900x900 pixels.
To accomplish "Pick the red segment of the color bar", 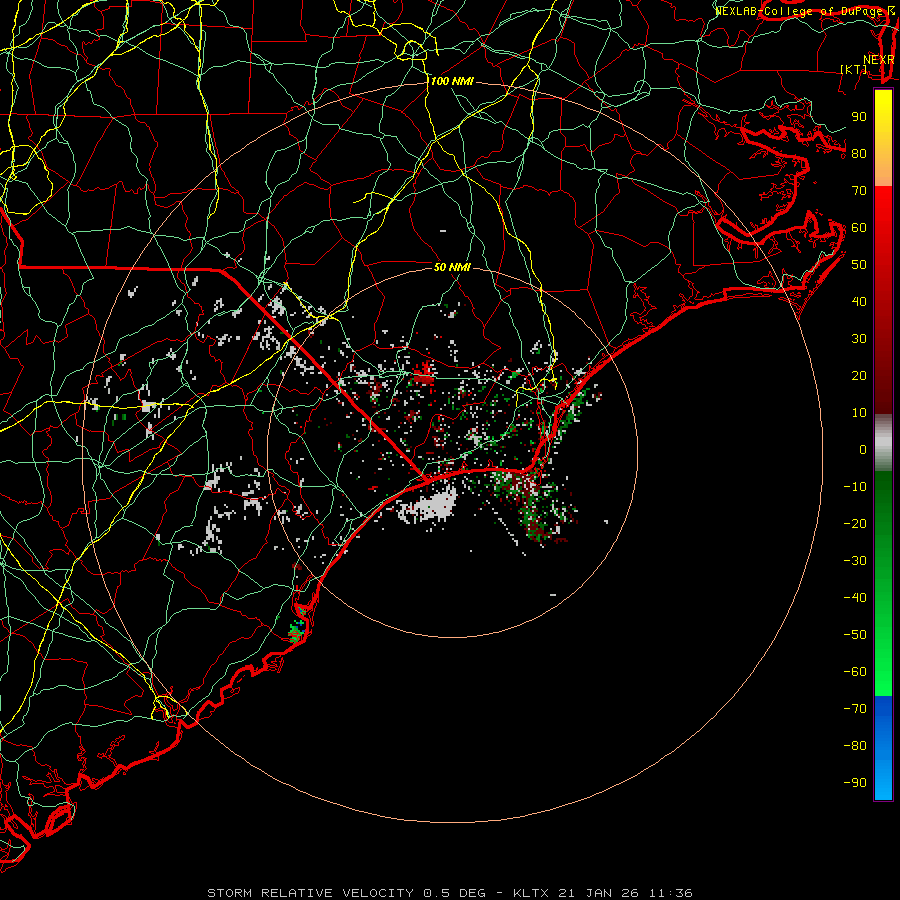I will tap(883, 300).
